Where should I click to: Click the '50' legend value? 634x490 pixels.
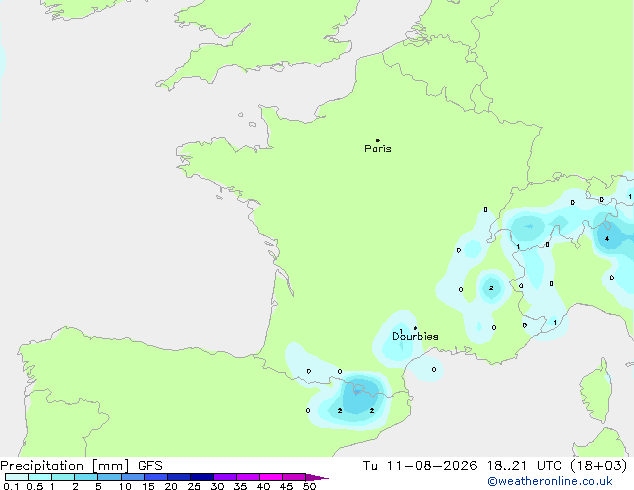[309, 486]
